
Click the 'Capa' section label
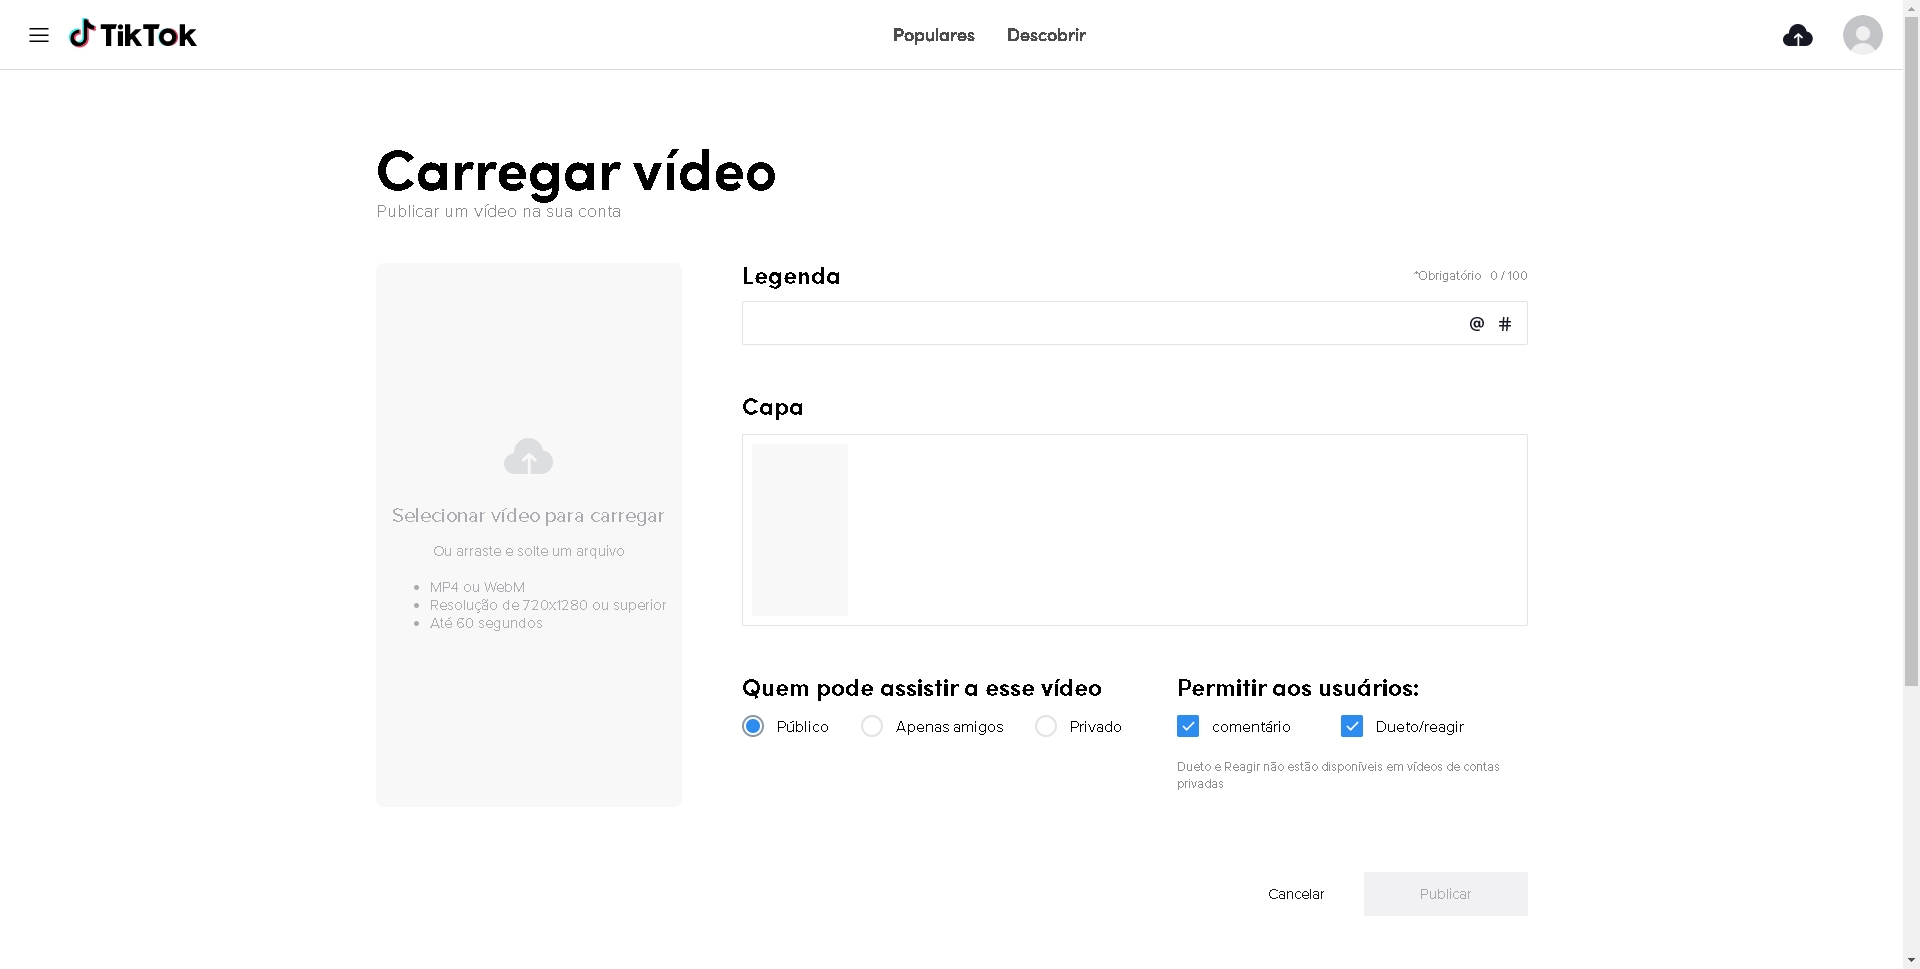(772, 407)
